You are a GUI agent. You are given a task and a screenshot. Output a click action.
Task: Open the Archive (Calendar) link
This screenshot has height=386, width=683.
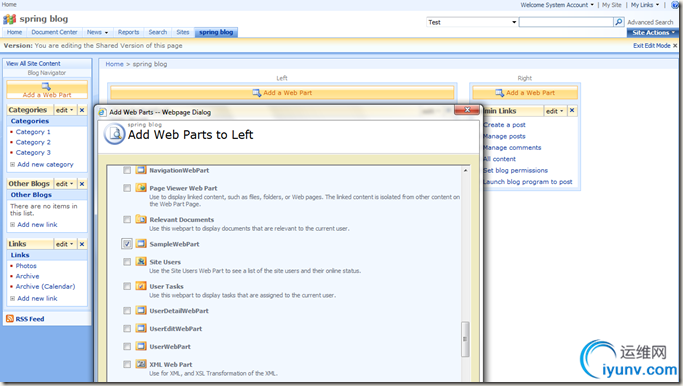coord(45,287)
